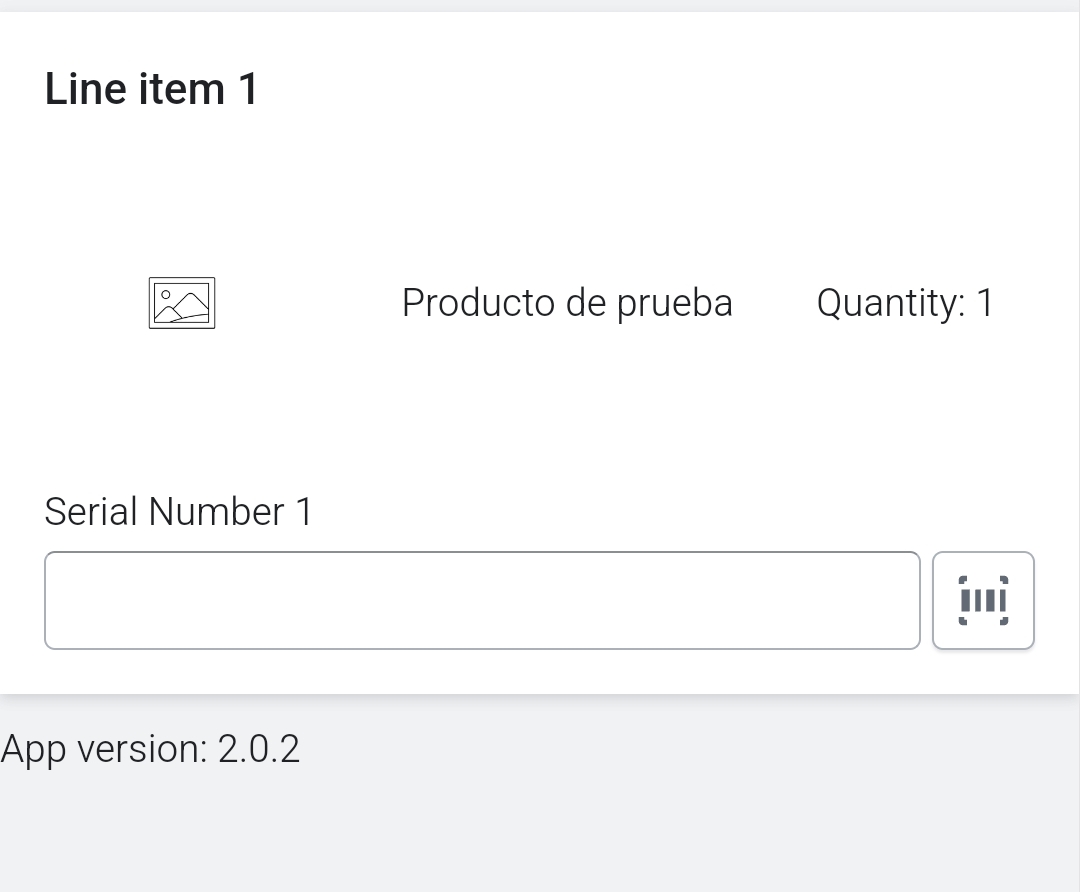Click the picture icon left of the product name
This screenshot has height=892, width=1080.
[182, 303]
